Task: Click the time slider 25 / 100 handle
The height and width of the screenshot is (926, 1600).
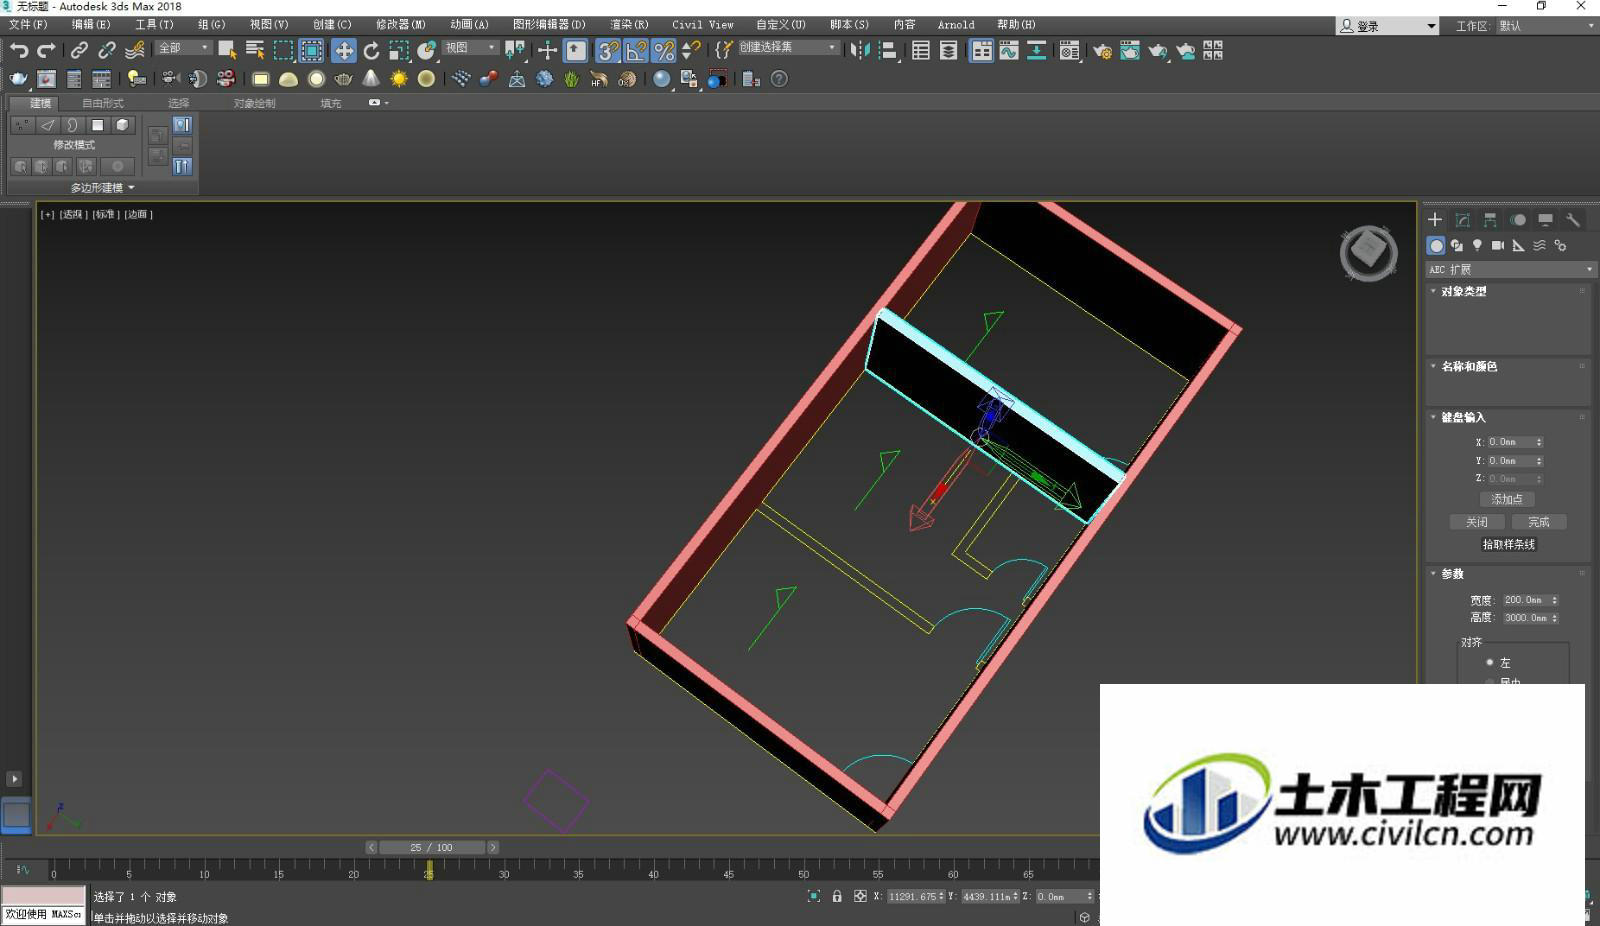Action: (x=431, y=847)
